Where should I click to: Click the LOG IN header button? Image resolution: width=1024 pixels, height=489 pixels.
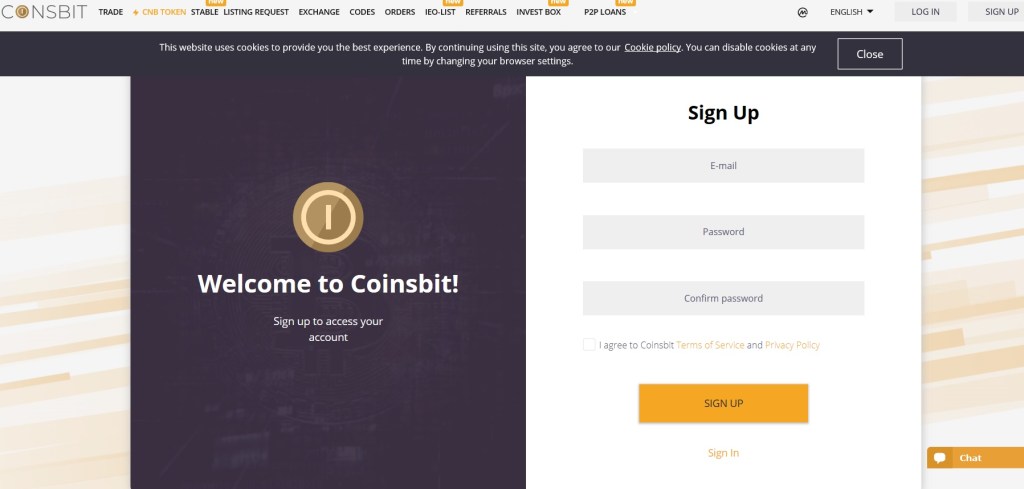[925, 12]
